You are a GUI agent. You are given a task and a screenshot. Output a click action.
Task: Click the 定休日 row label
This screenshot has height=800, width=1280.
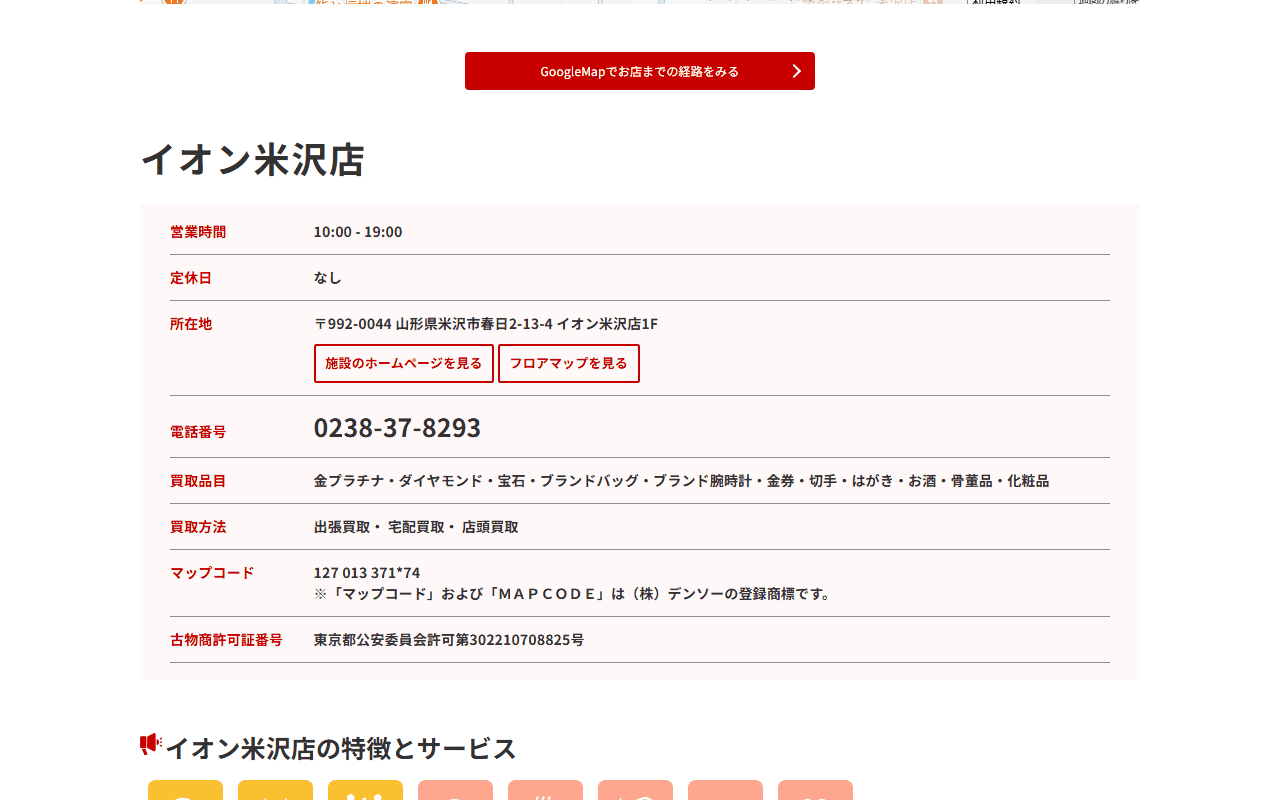coord(191,278)
